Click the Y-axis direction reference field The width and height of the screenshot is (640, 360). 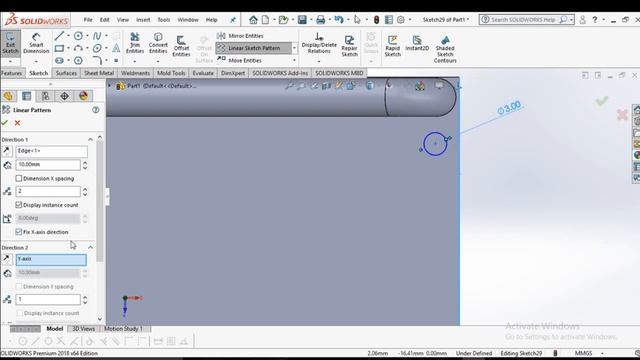[x=51, y=260]
